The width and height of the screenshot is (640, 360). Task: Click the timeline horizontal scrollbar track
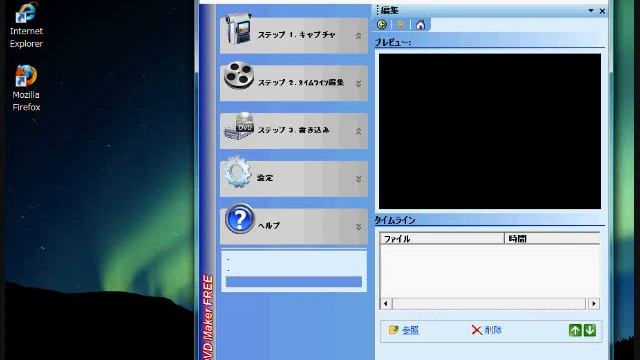coord(489,304)
